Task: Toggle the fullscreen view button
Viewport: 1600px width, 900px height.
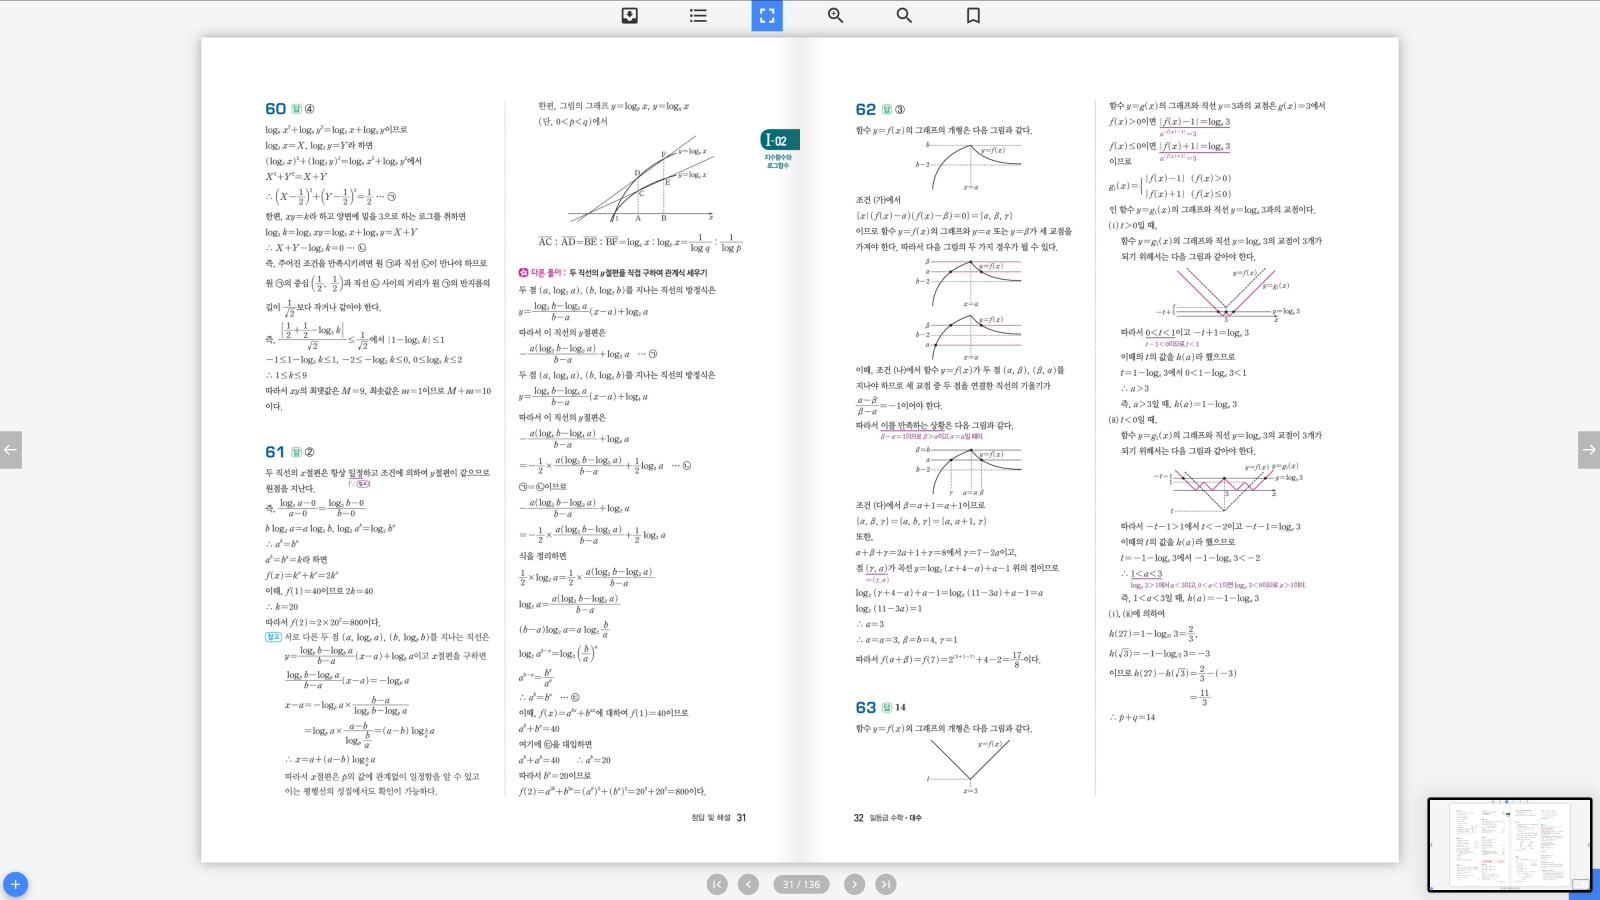Action: (x=767, y=16)
